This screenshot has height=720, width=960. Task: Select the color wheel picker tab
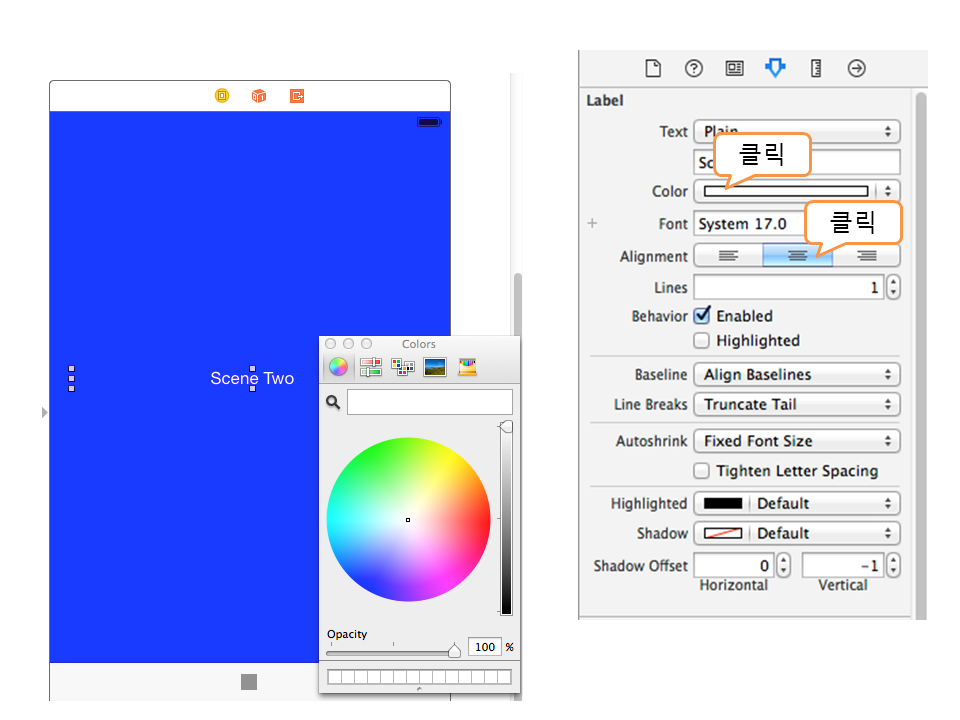(x=339, y=367)
